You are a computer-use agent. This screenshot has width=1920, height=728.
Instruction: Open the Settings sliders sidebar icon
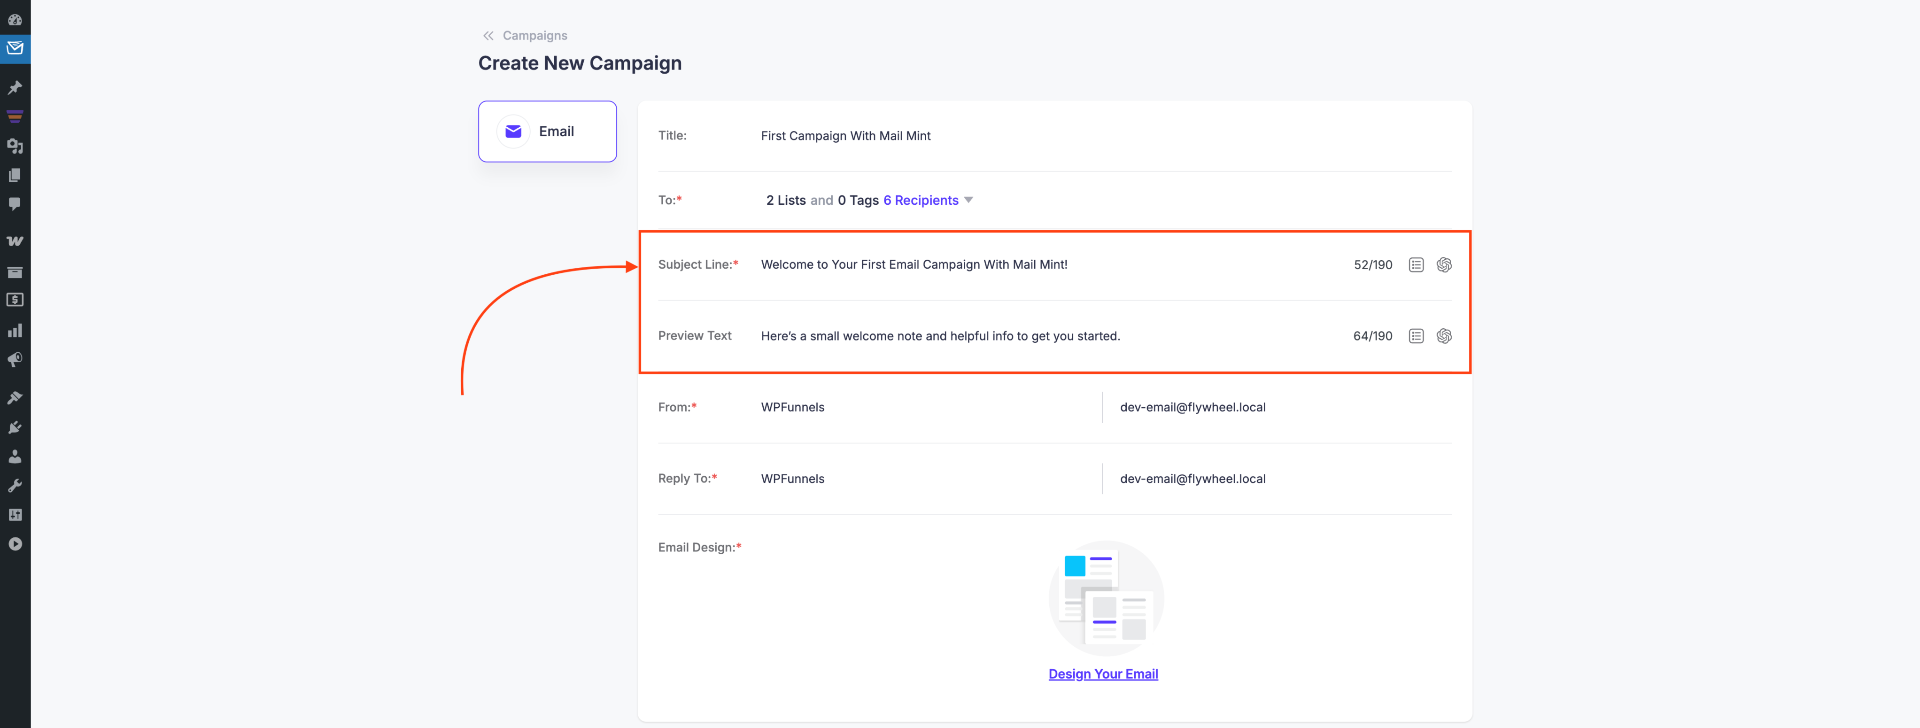pyautogui.click(x=15, y=515)
